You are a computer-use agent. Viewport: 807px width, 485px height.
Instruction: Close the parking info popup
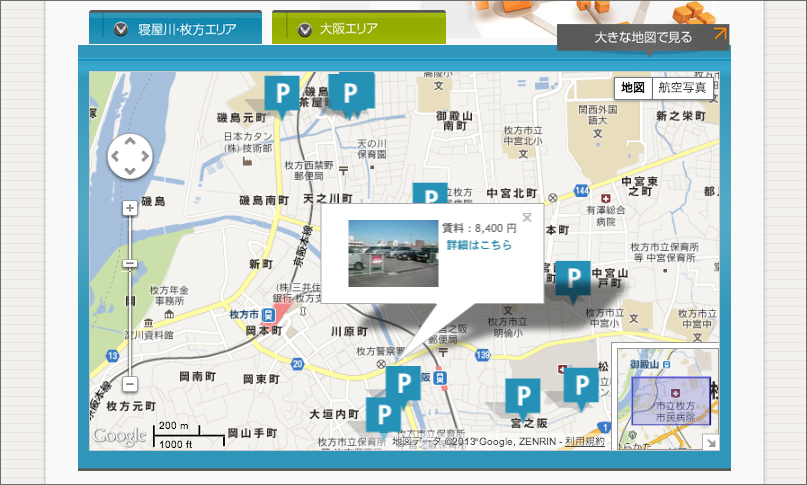coord(527,217)
